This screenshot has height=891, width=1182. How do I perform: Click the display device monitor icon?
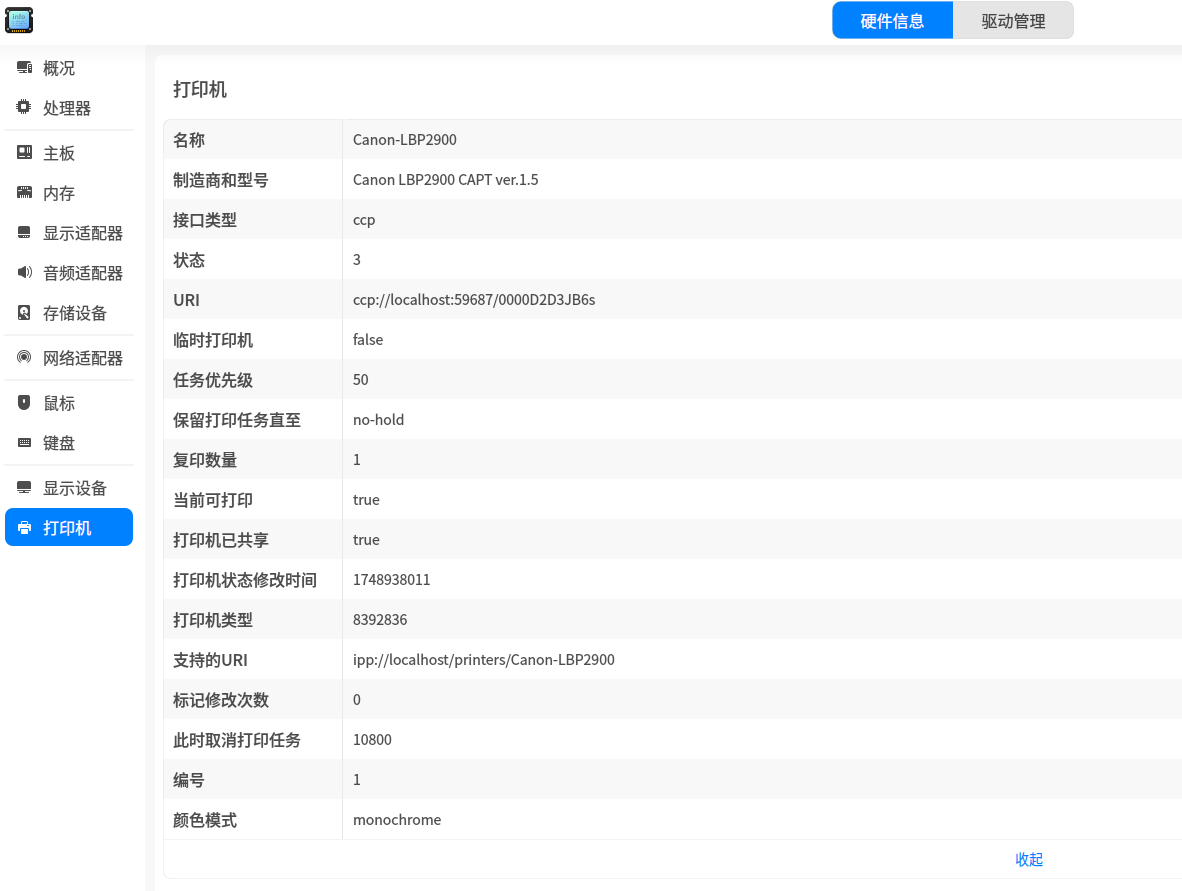24,488
